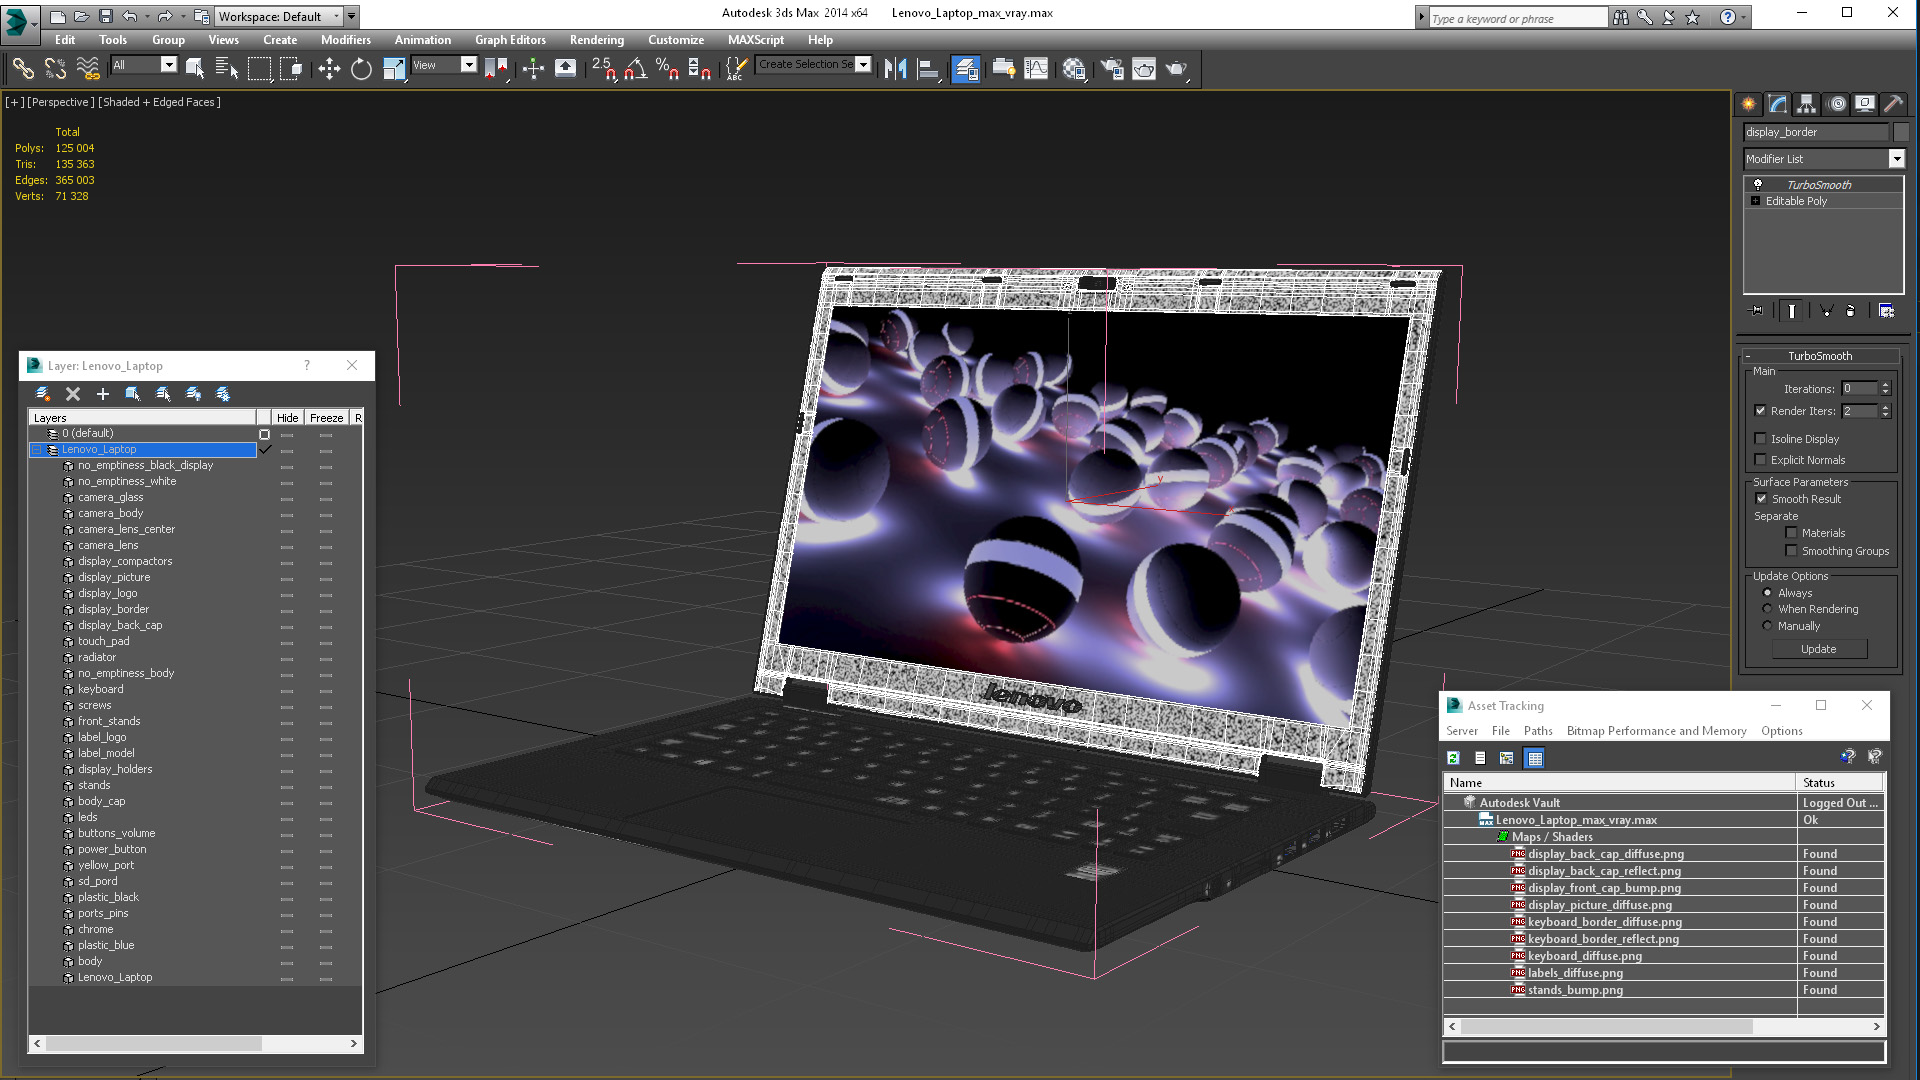
Task: Open the Modifier List dropdown
Action: point(1896,159)
